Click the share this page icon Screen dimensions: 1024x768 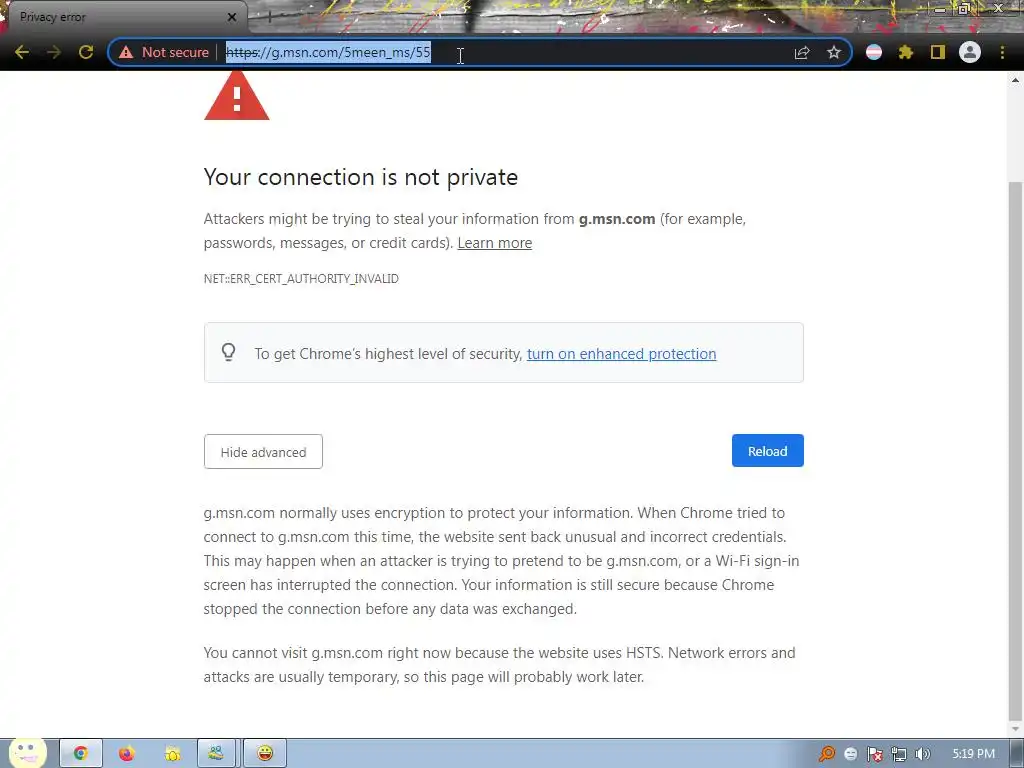point(802,52)
